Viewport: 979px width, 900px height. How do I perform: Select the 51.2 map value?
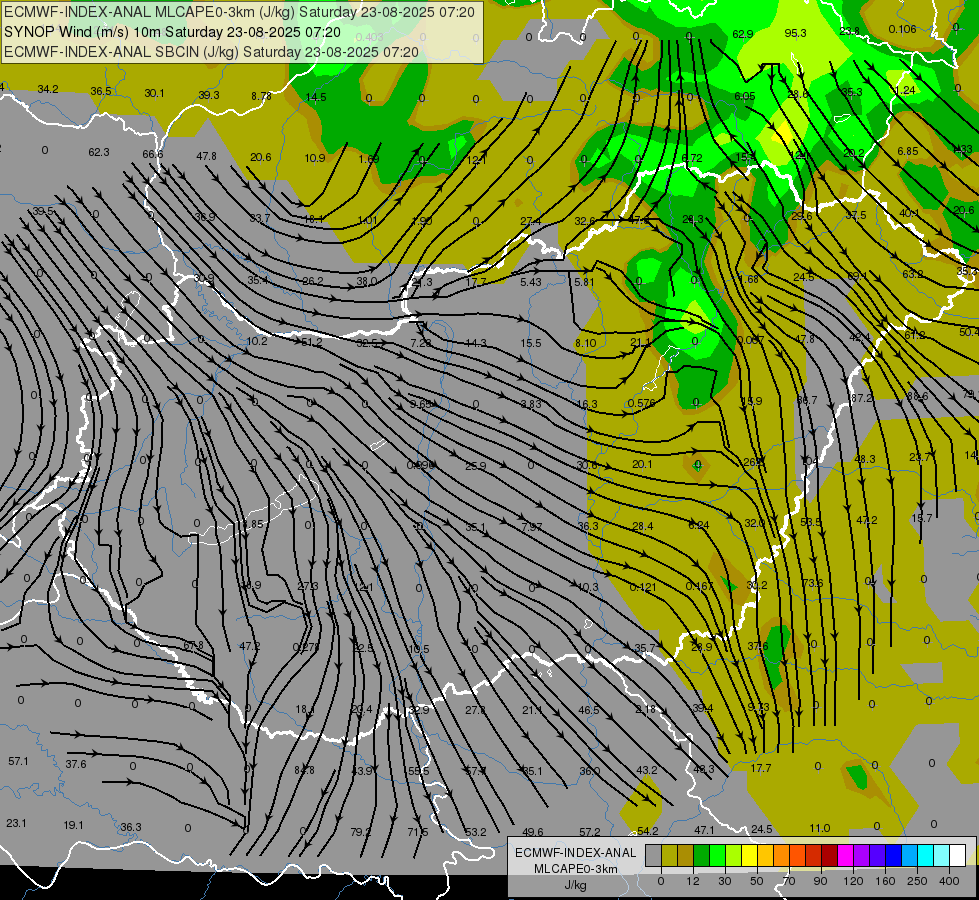click(312, 342)
